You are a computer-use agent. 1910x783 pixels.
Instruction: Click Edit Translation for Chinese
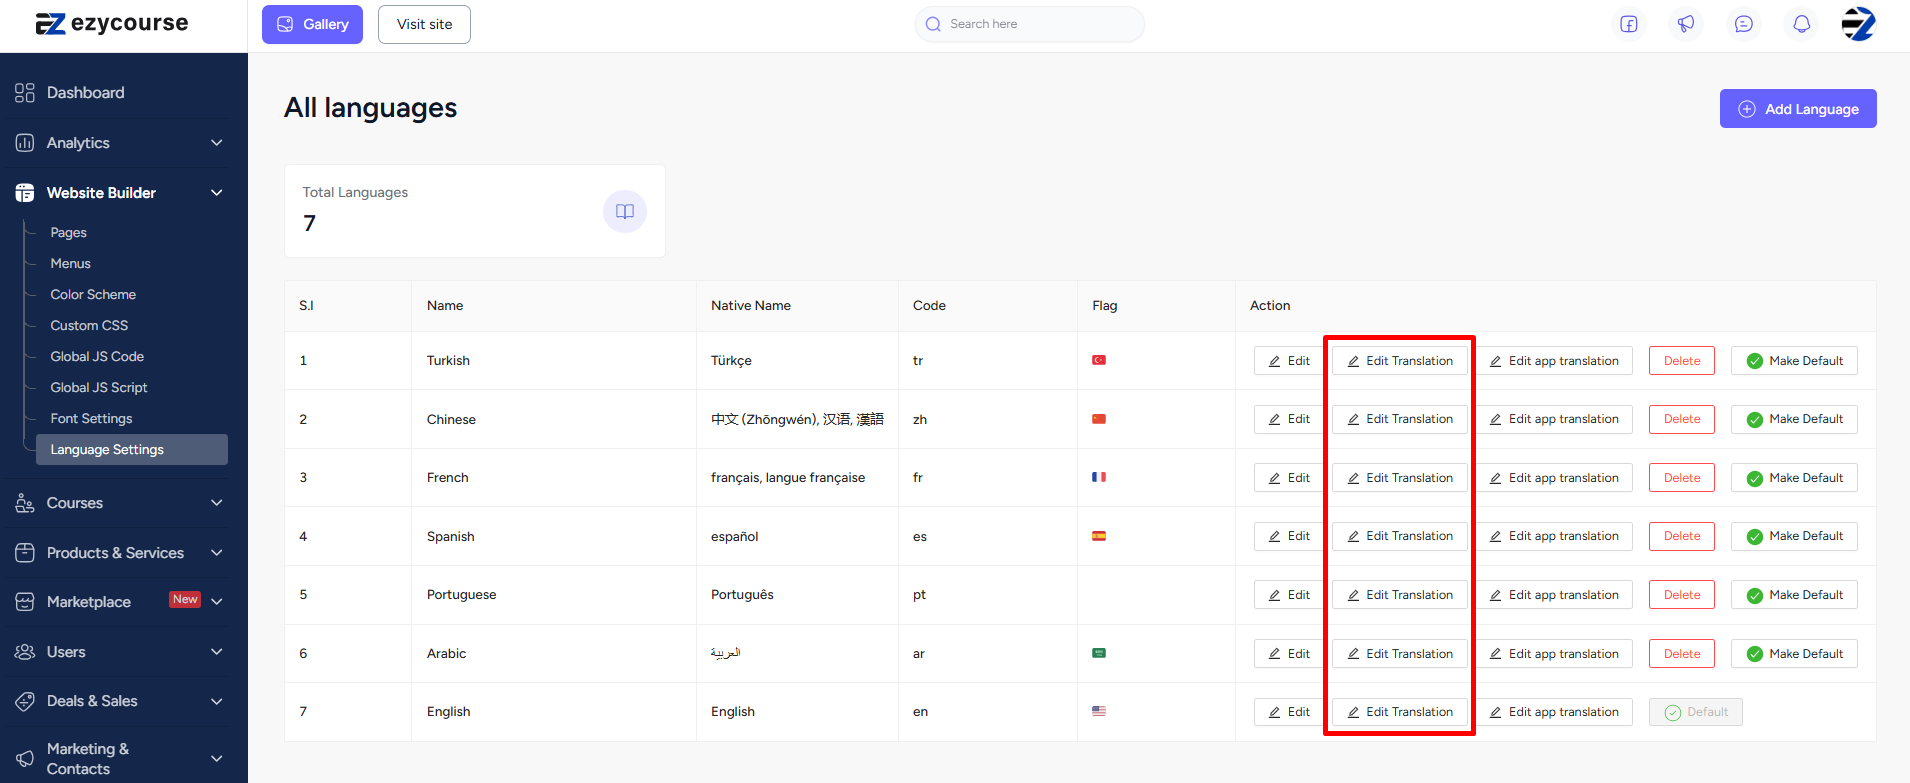[1400, 419]
